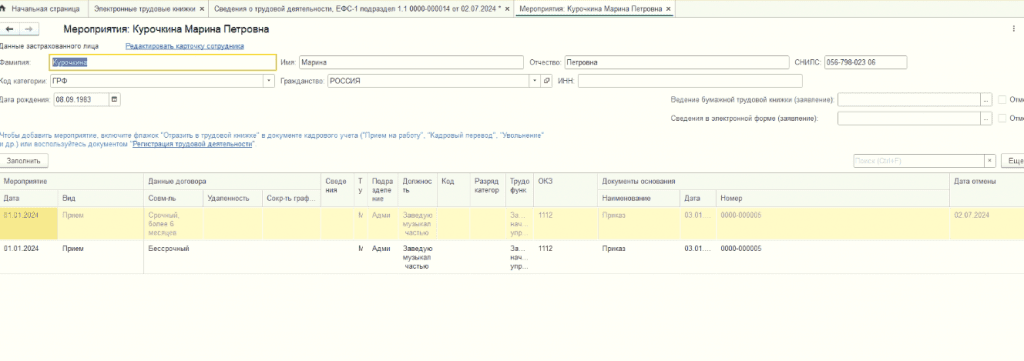Open calendar picker for Дата рождения
Screen dimensions: 1024x361
point(115,100)
